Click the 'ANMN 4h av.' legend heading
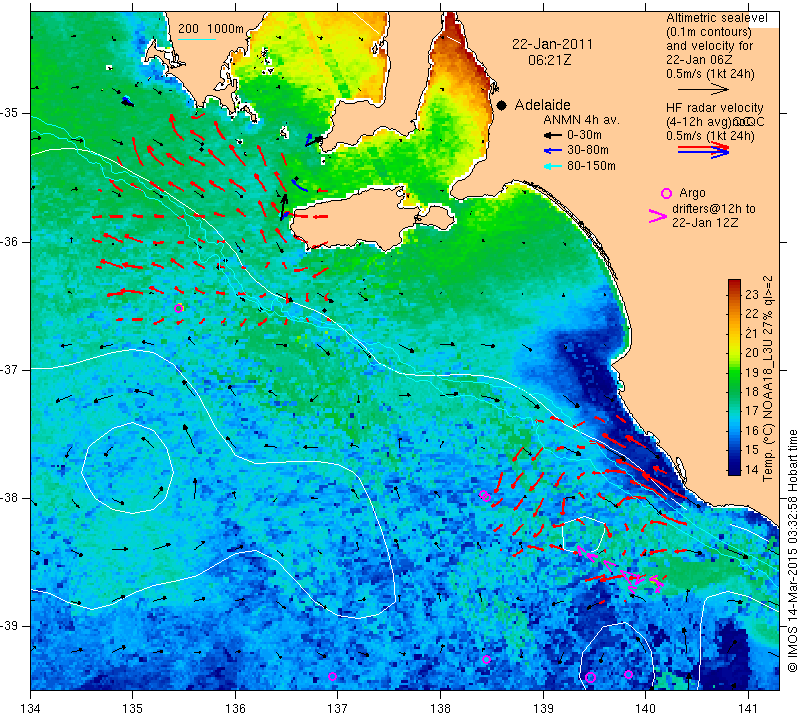Viewport: 800px width, 720px height. click(581, 120)
